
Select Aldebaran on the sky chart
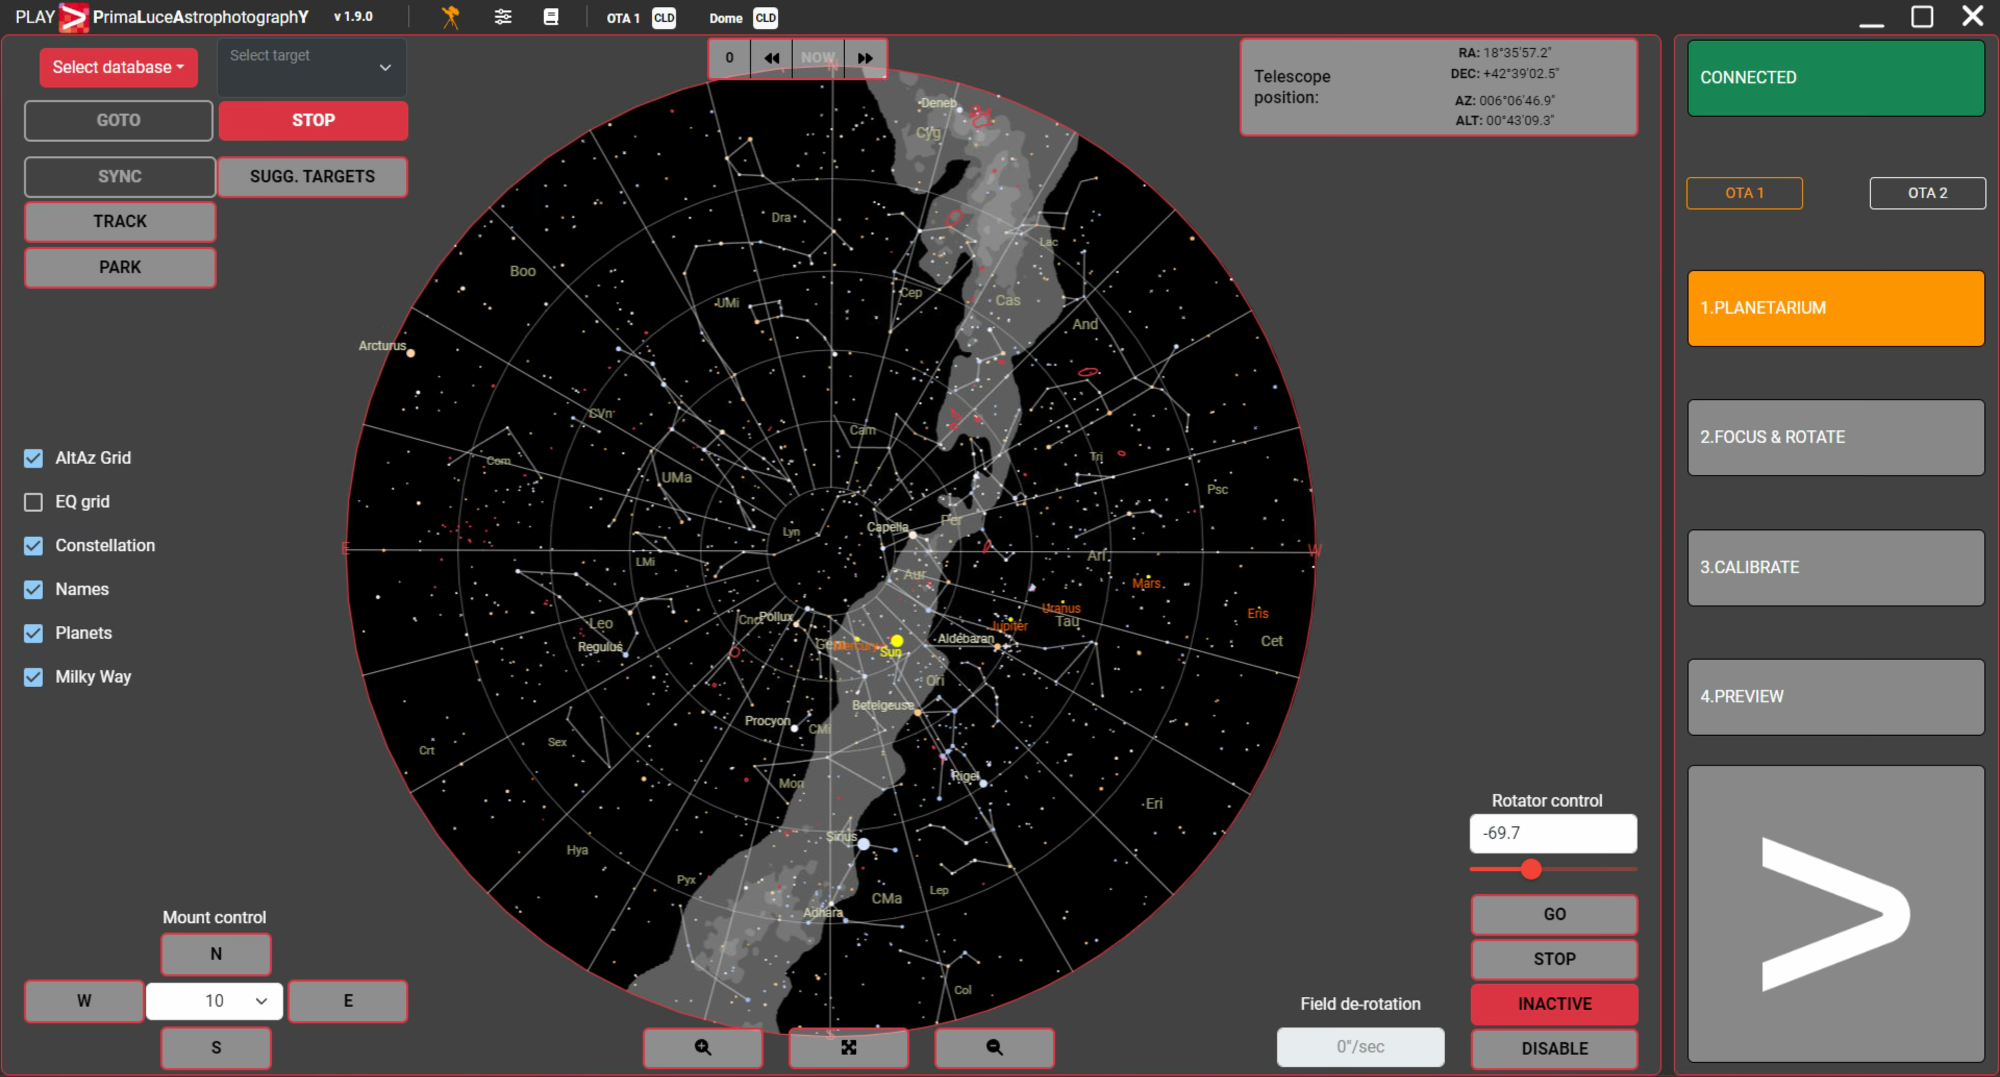997,647
